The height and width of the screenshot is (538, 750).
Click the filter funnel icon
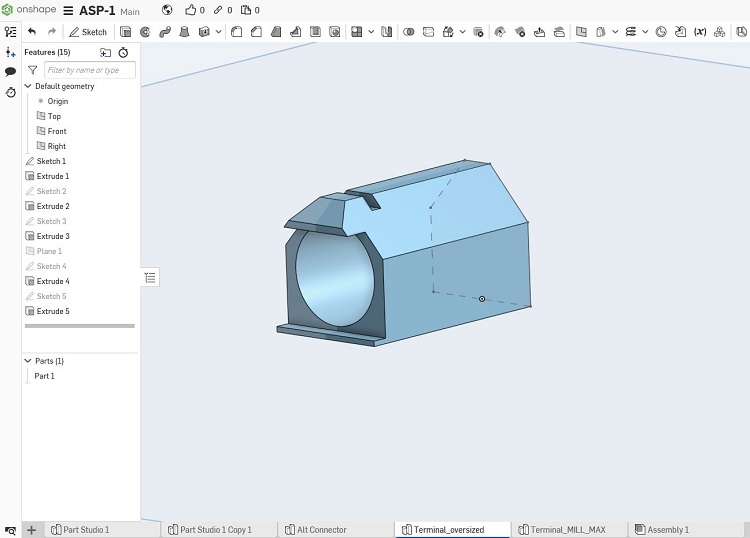[x=33, y=70]
